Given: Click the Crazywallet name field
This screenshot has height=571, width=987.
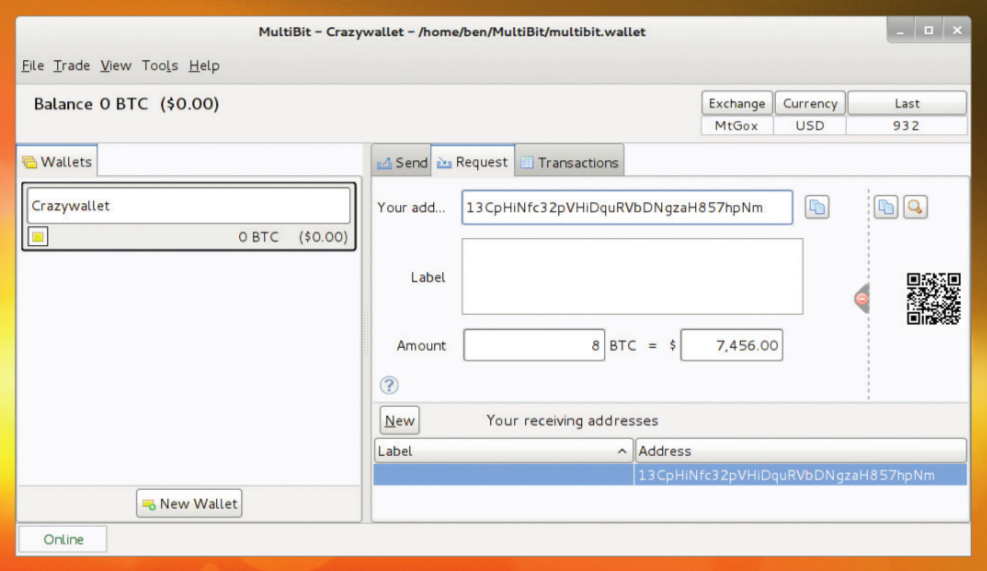Looking at the screenshot, I should coord(188,205).
